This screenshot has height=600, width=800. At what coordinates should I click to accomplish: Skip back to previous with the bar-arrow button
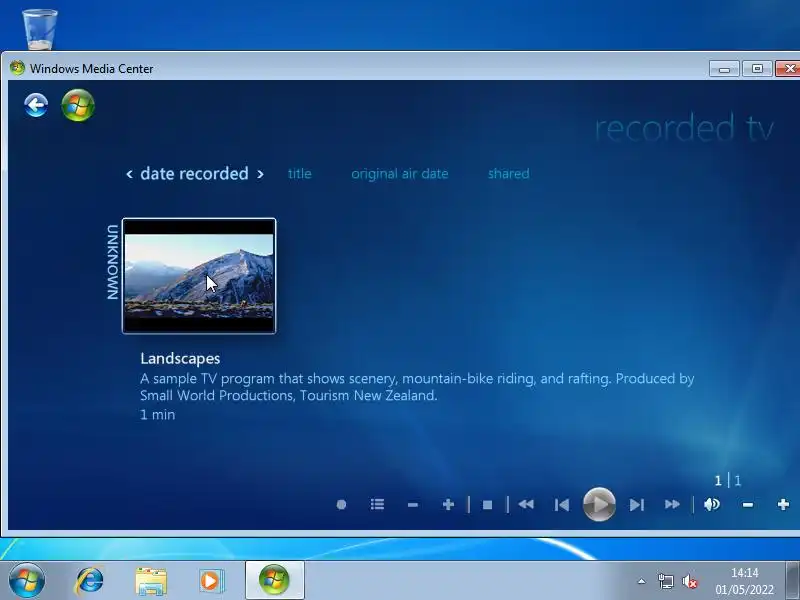pyautogui.click(x=562, y=505)
